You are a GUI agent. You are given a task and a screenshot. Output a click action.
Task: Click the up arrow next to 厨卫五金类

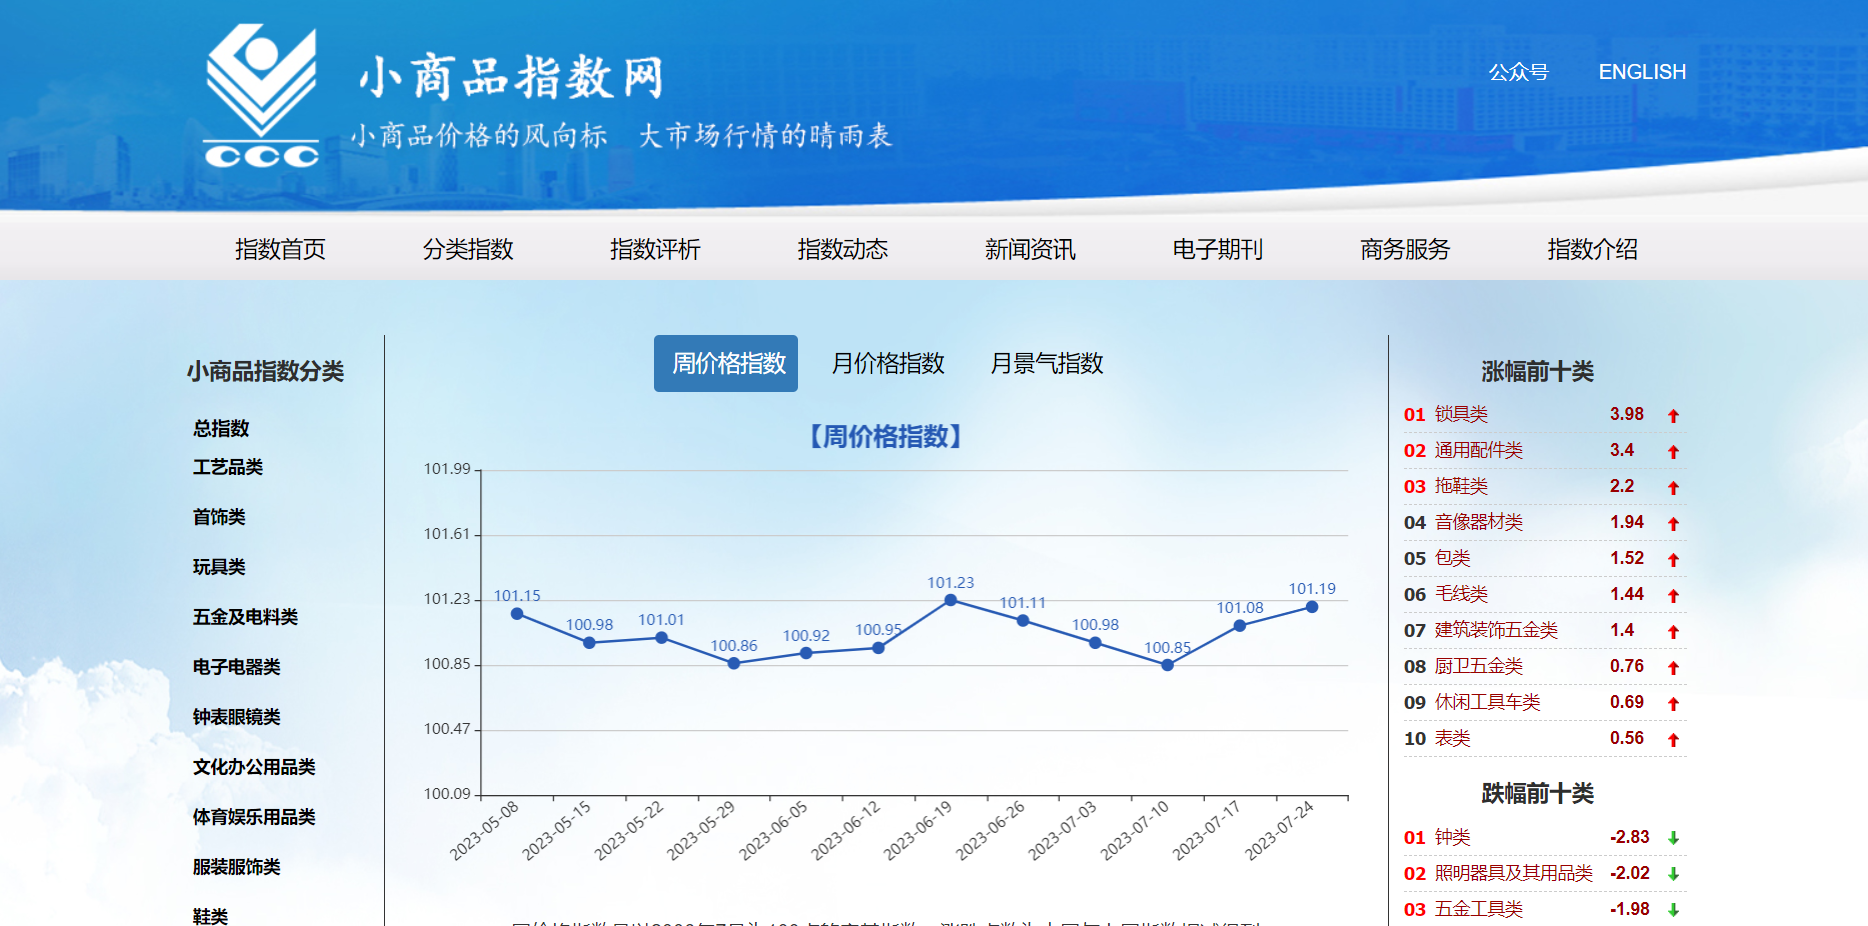[x=1674, y=666]
